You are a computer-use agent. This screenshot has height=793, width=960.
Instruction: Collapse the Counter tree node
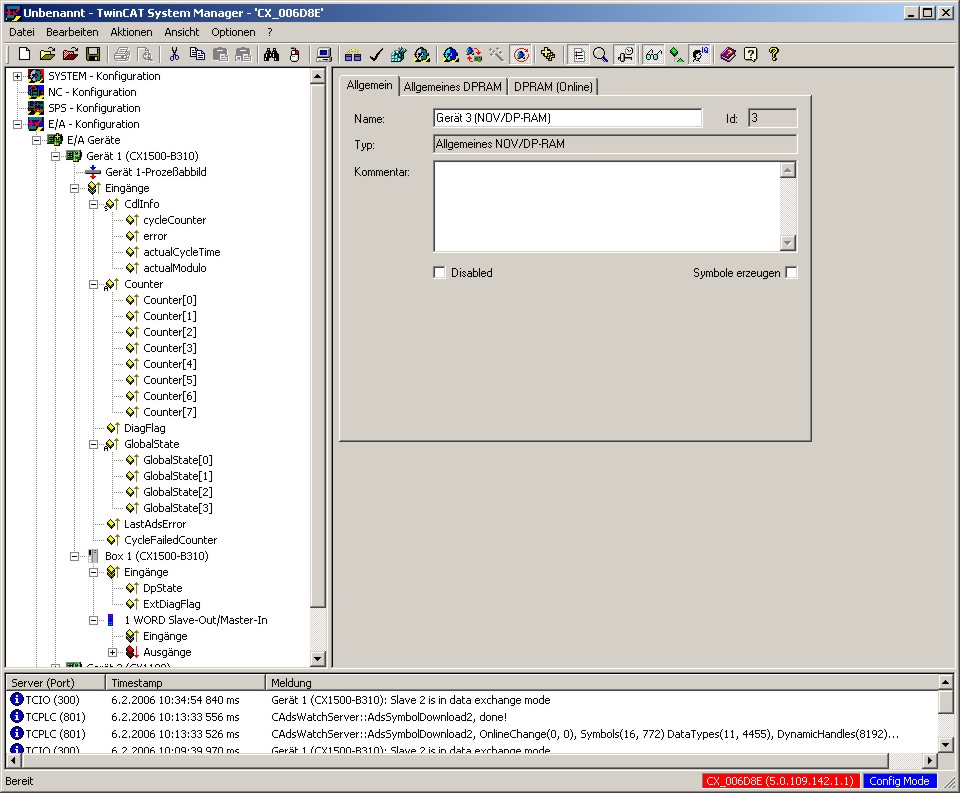coord(93,284)
